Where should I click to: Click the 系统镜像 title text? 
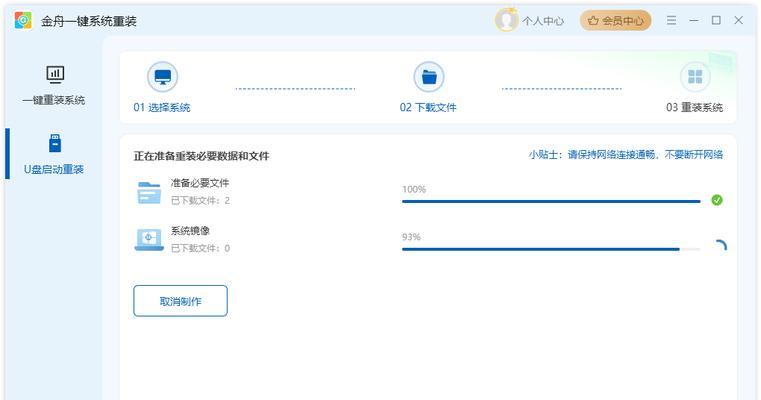click(x=190, y=231)
